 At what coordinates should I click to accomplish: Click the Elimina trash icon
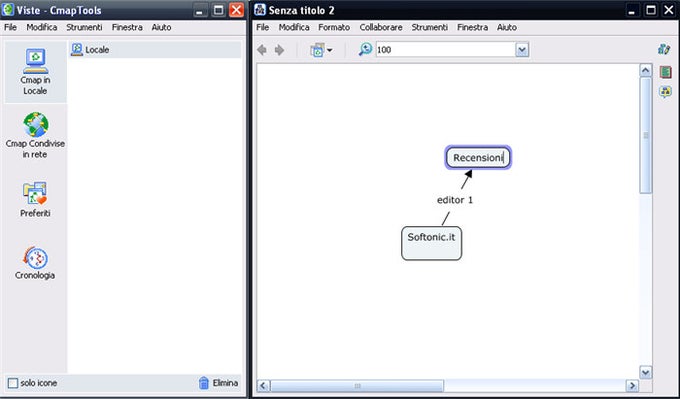[x=203, y=383]
